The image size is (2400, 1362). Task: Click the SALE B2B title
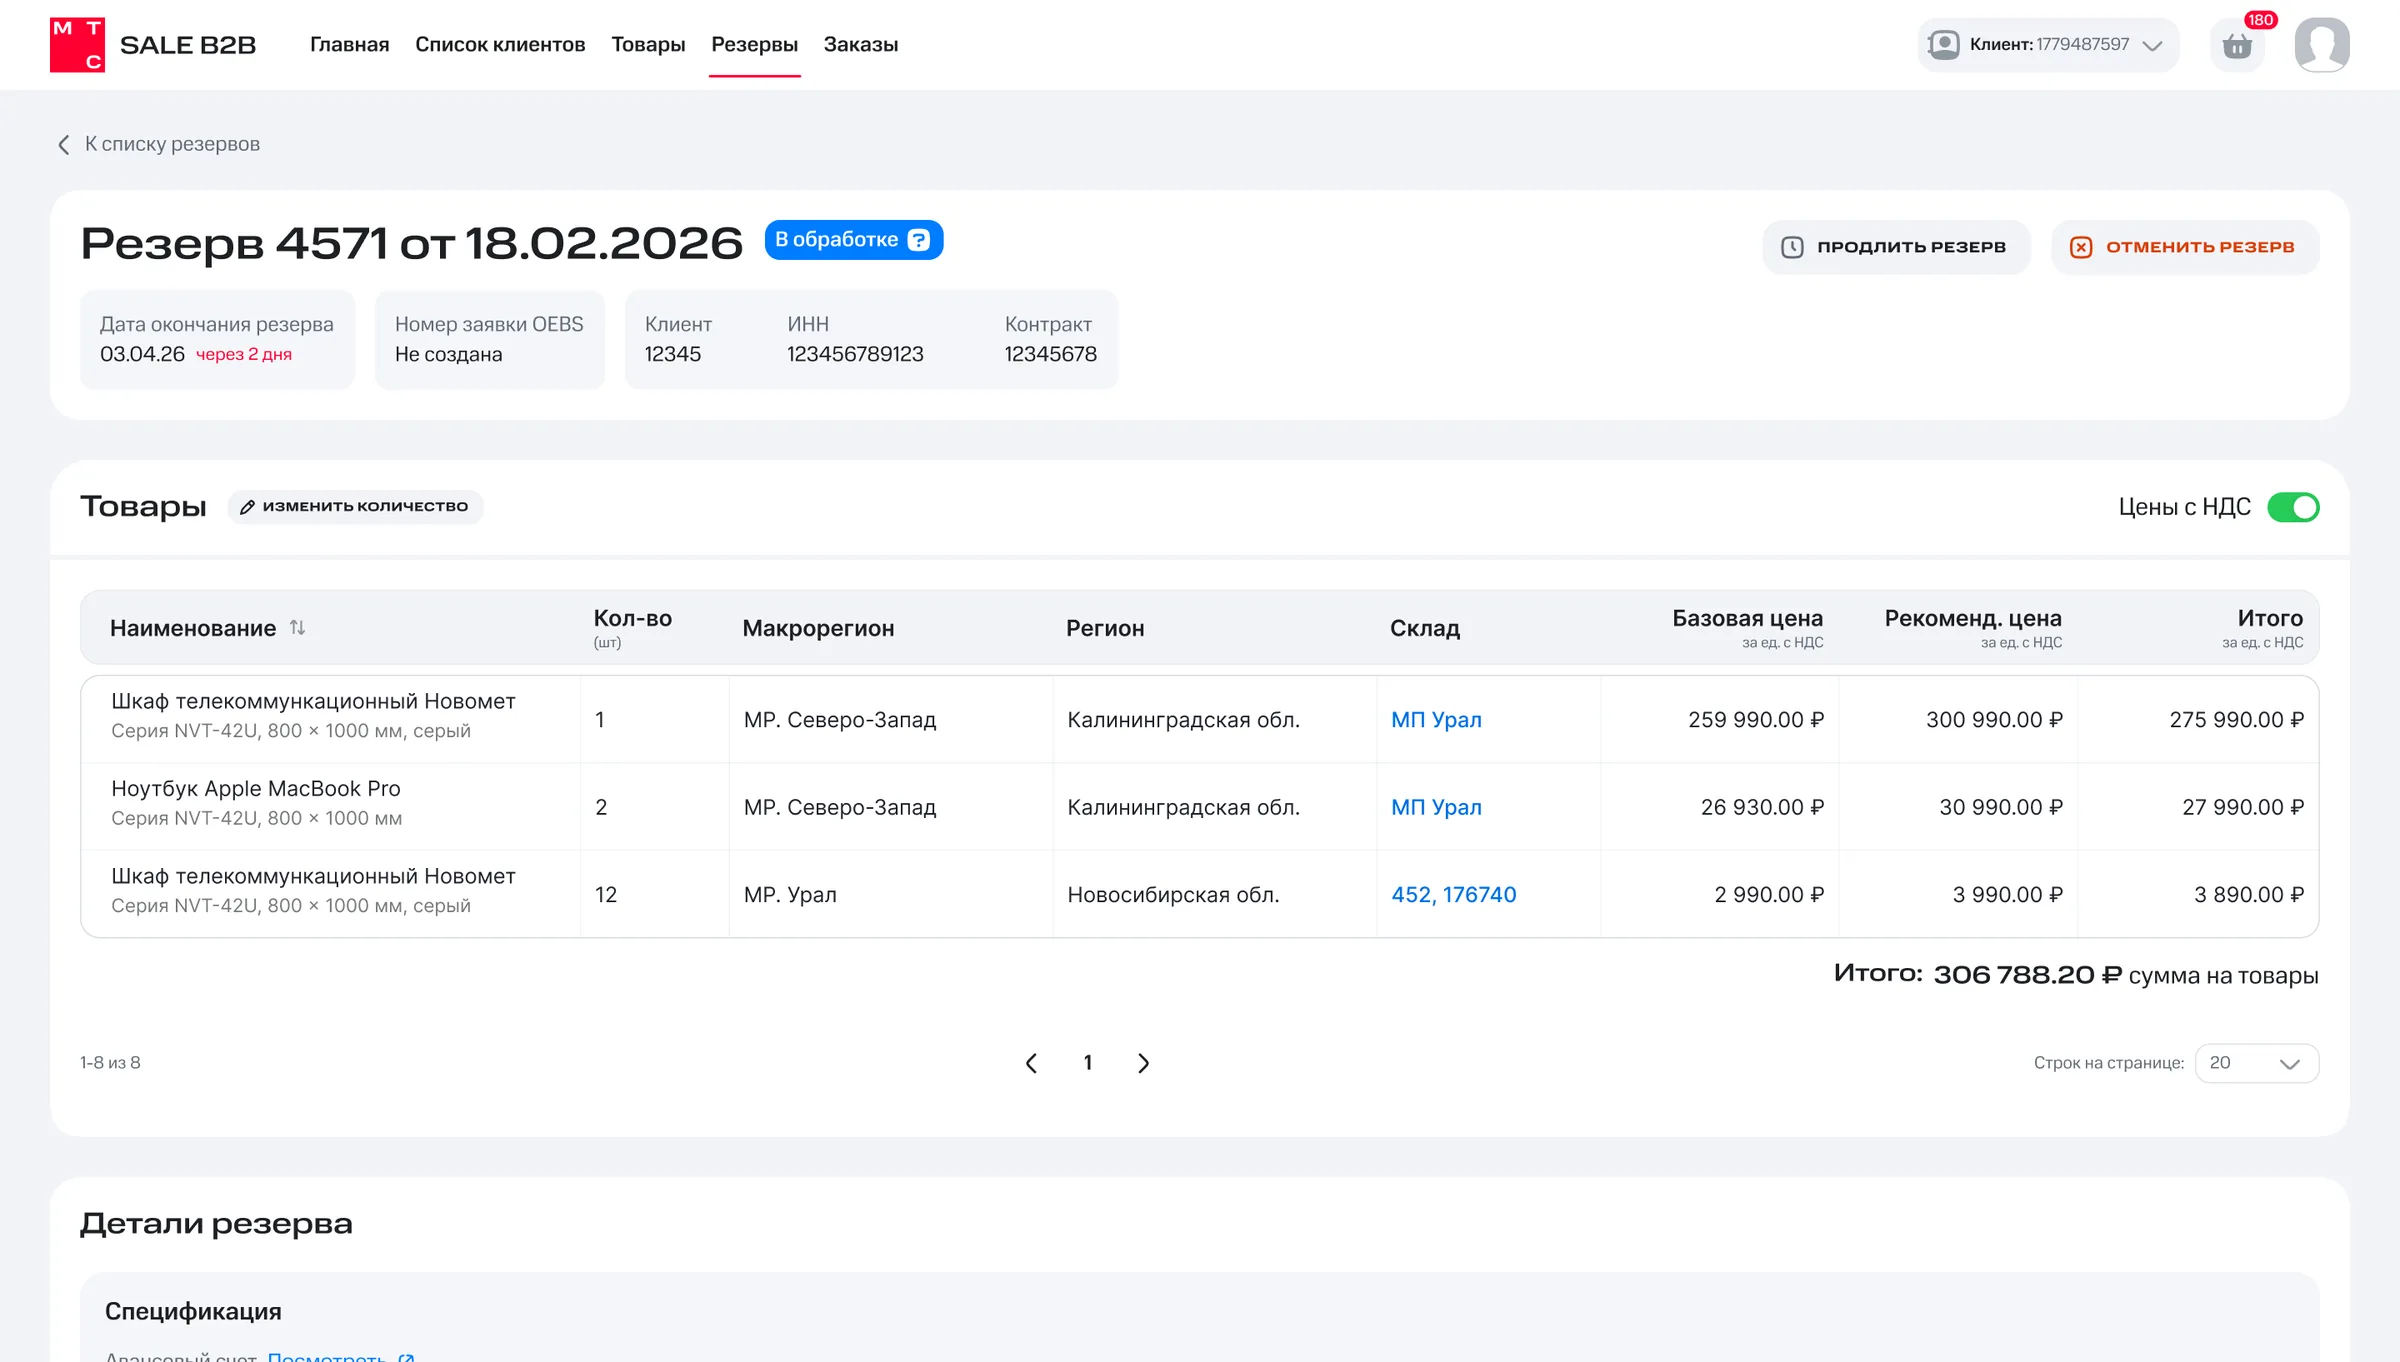pos(188,45)
